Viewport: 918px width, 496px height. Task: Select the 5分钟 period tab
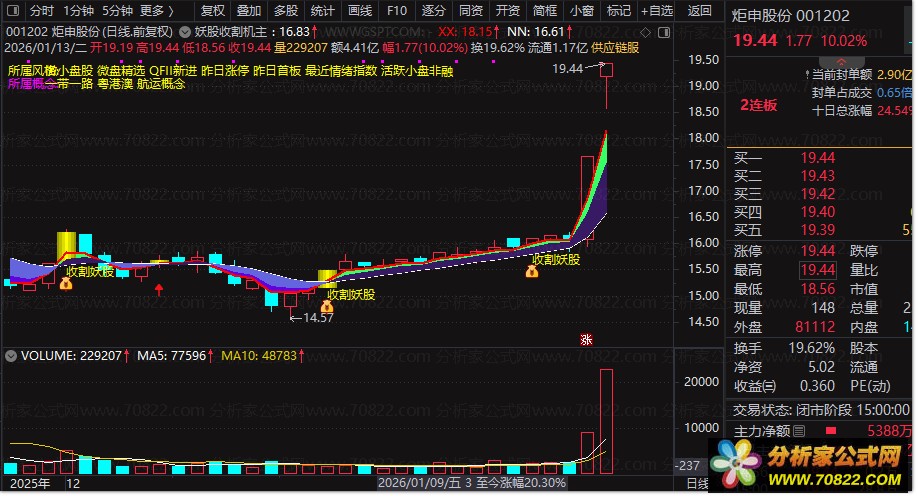tap(117, 11)
